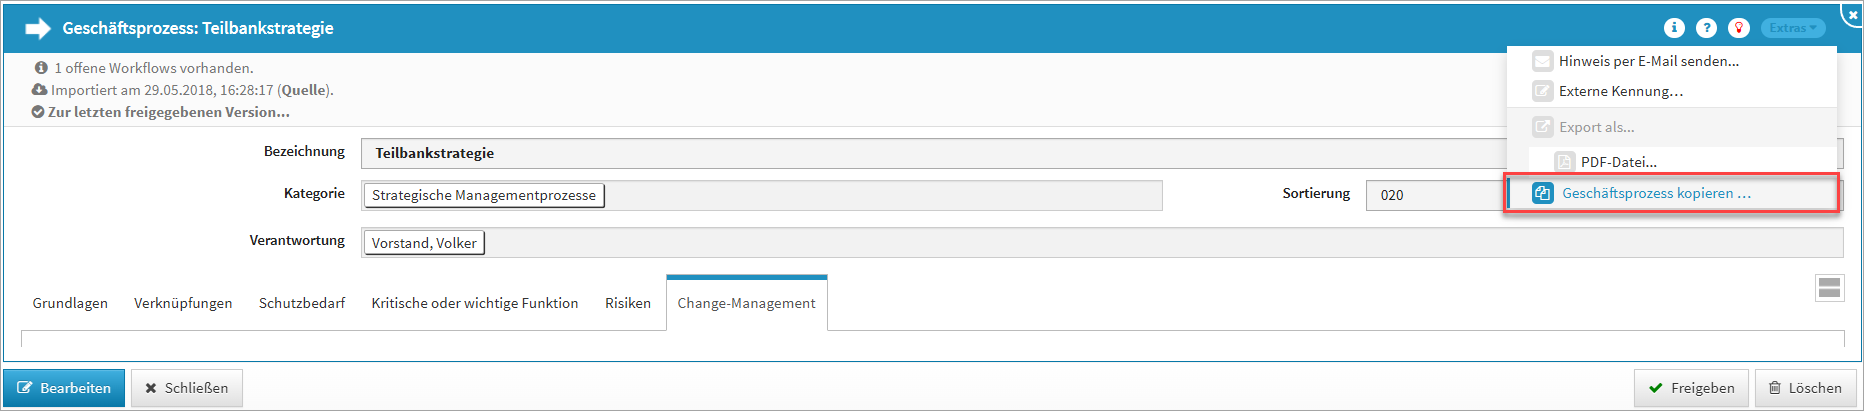Viewport: 1864px width, 411px height.
Task: Open 'Zur letzten freigegebenen Version...' link
Action: [x=168, y=112]
